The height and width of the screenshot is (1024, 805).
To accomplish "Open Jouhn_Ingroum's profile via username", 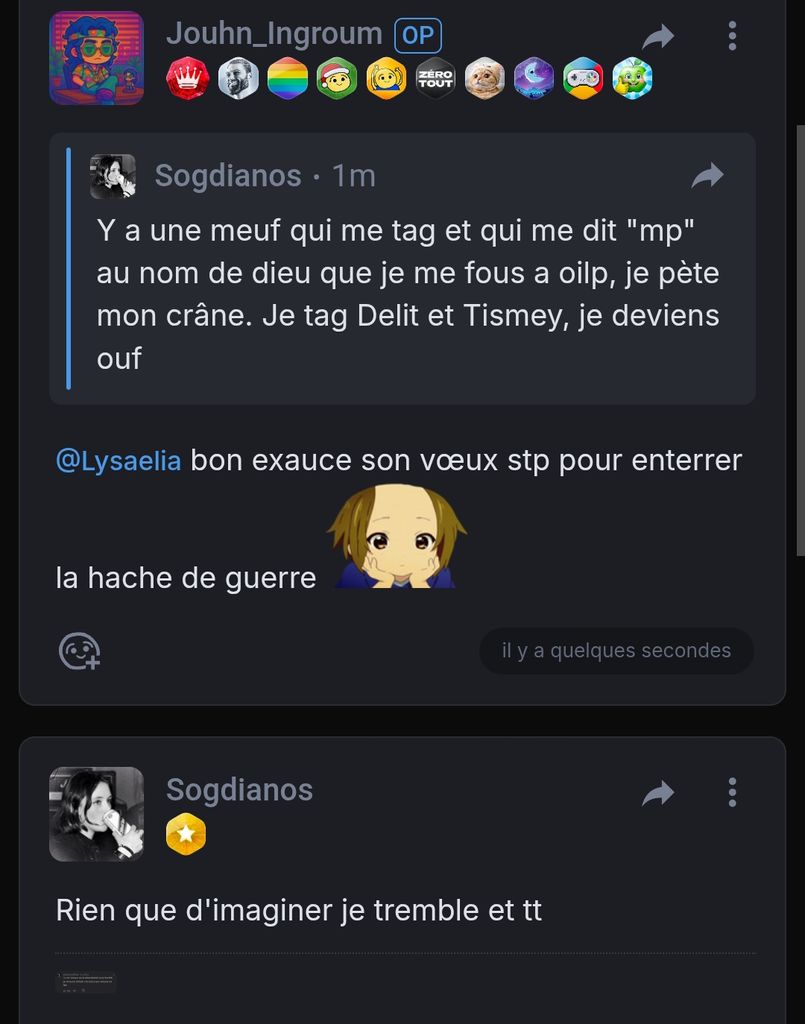I will [x=274, y=34].
